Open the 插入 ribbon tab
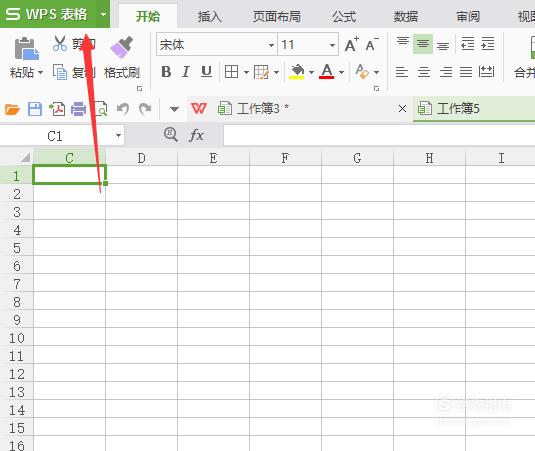Viewport: 535px width, 451px height. tap(209, 16)
